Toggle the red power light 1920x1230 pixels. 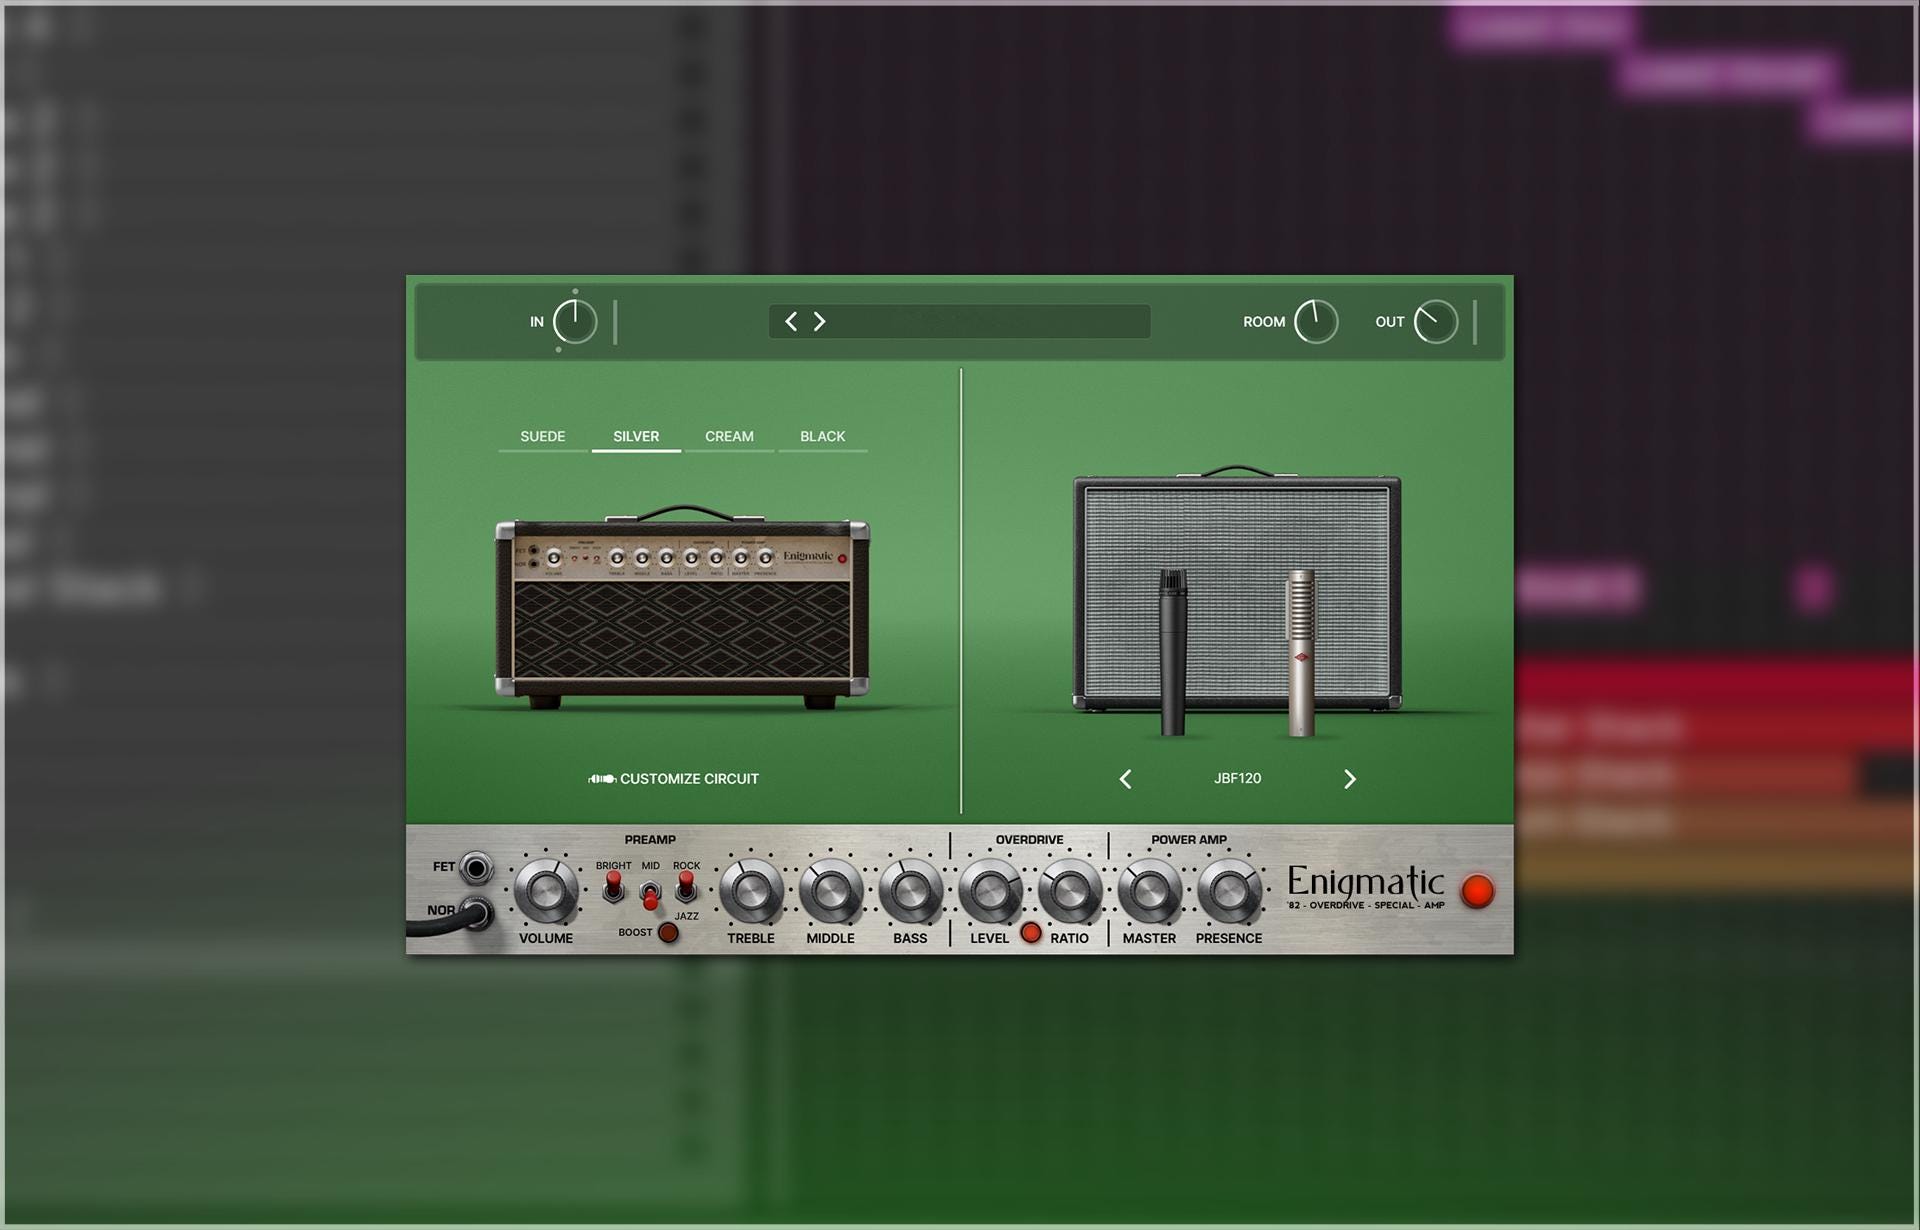click(x=1477, y=891)
